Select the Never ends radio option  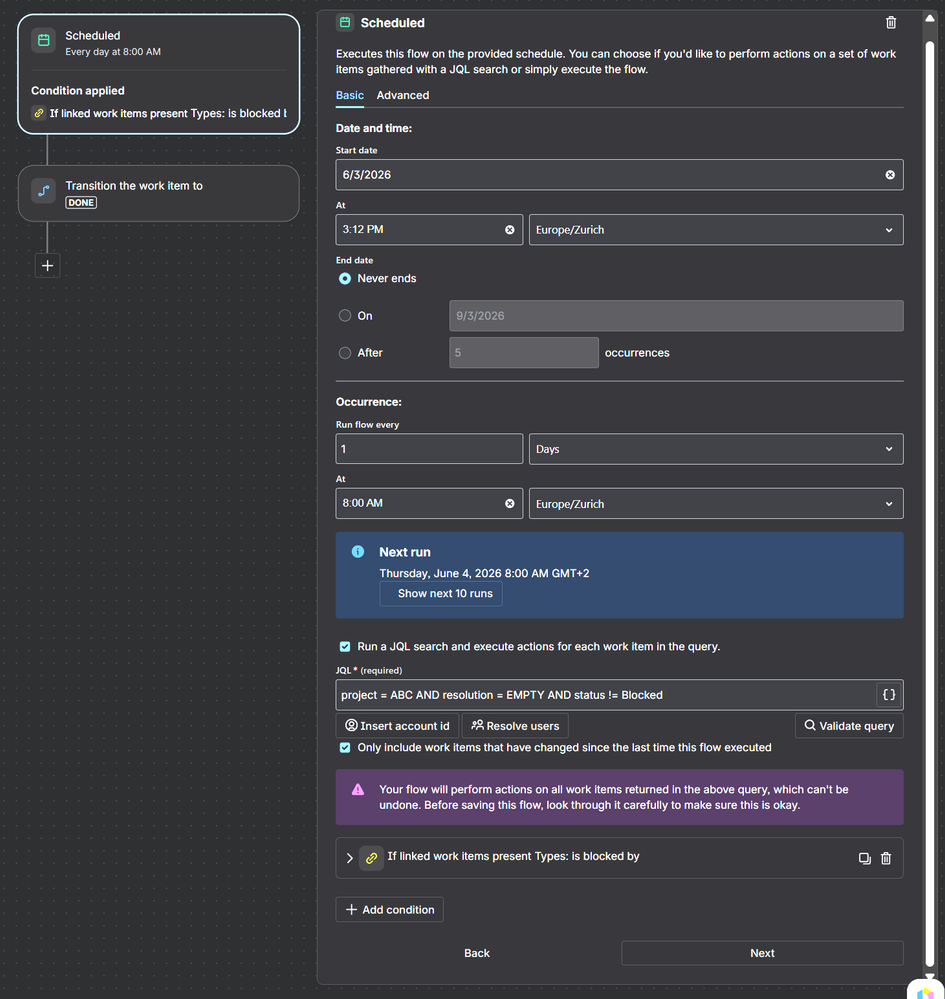(345, 278)
